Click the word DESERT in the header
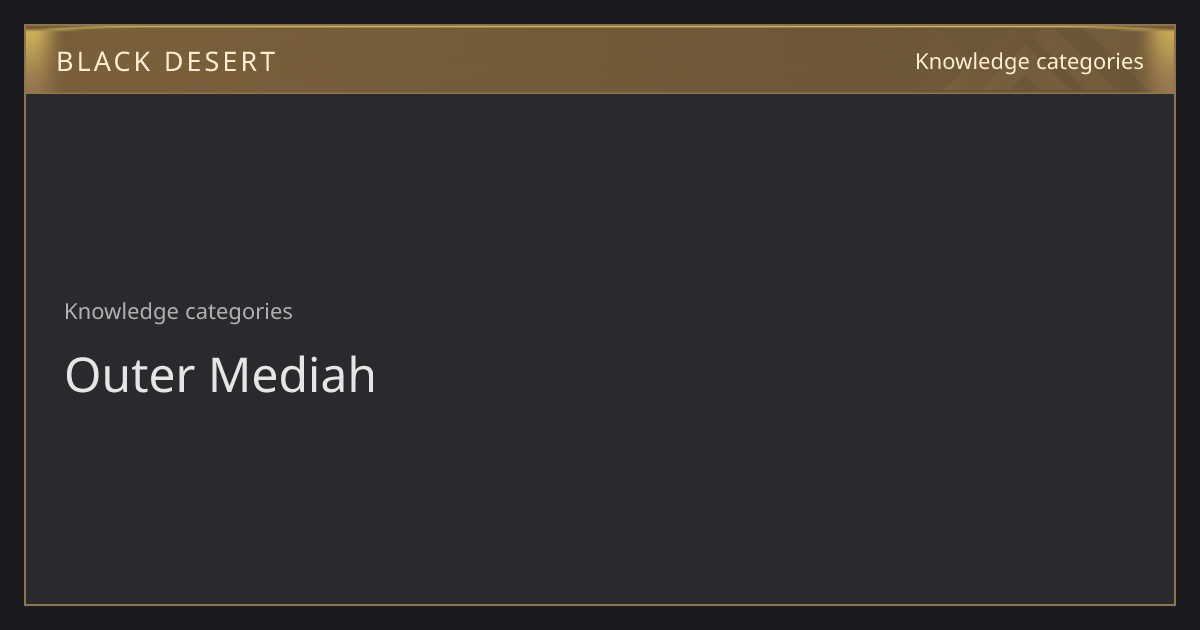Image resolution: width=1200 pixels, height=630 pixels. click(x=220, y=62)
